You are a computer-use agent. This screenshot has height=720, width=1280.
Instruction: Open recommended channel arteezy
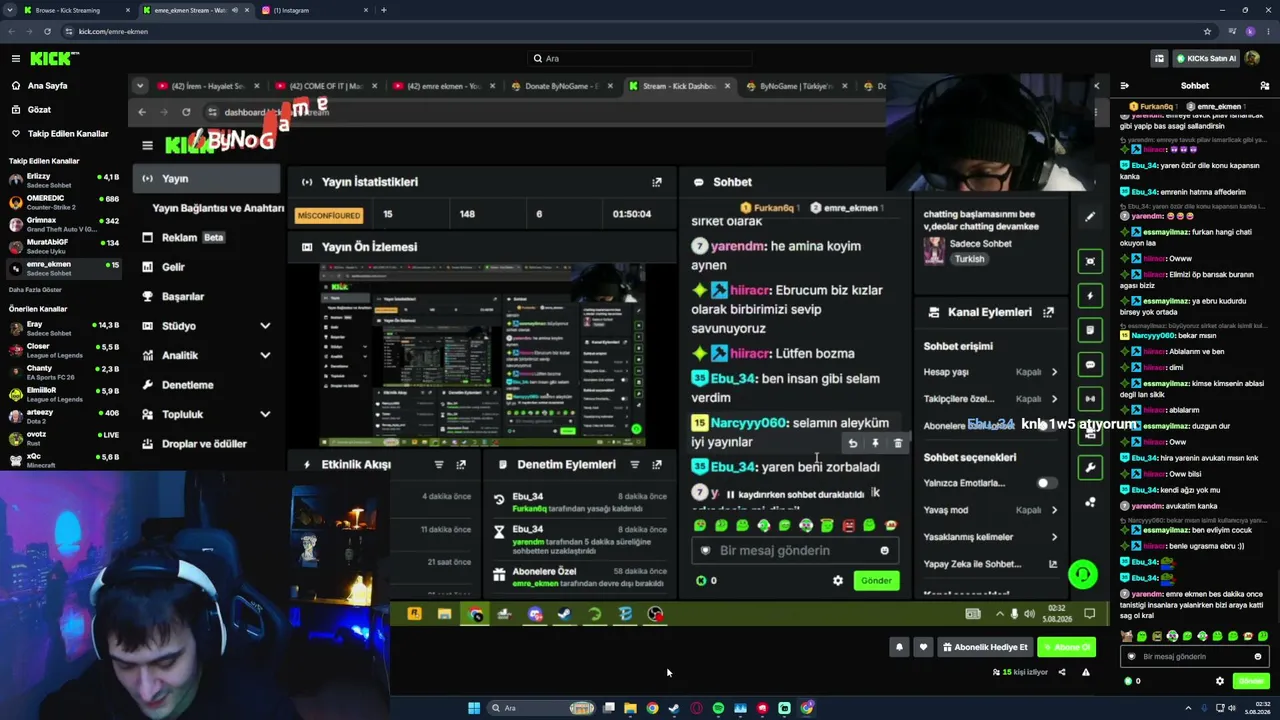62,416
